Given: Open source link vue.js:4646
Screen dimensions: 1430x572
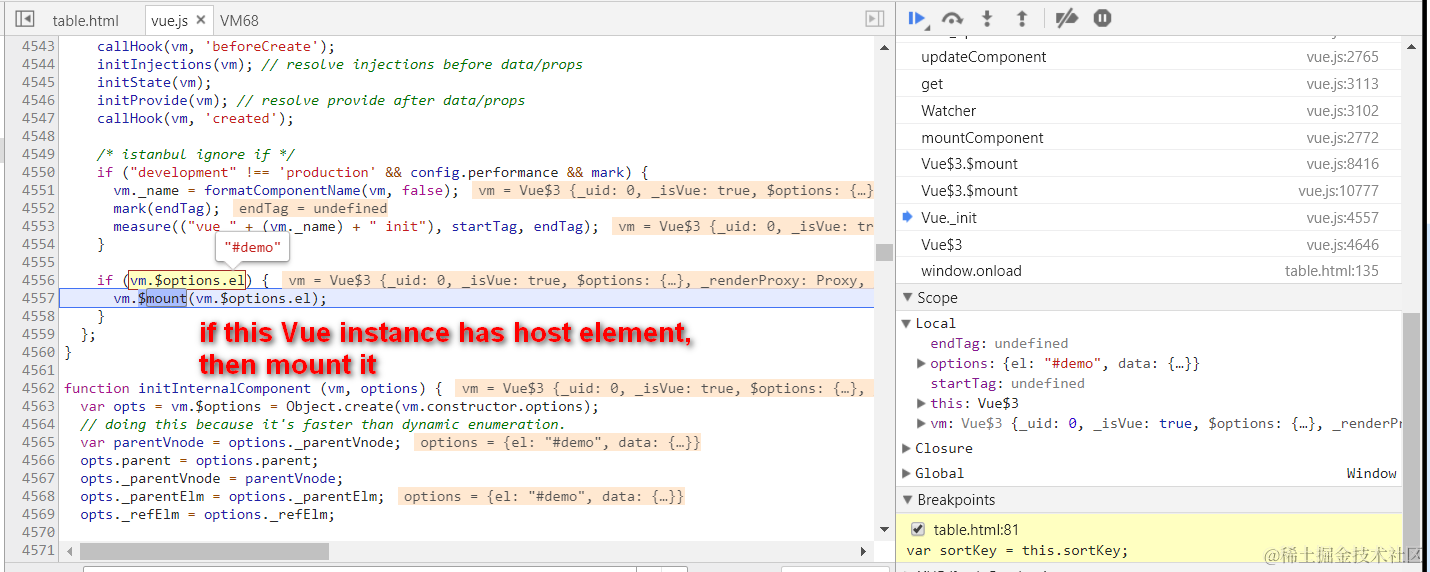Looking at the screenshot, I should pyautogui.click(x=1342, y=244).
